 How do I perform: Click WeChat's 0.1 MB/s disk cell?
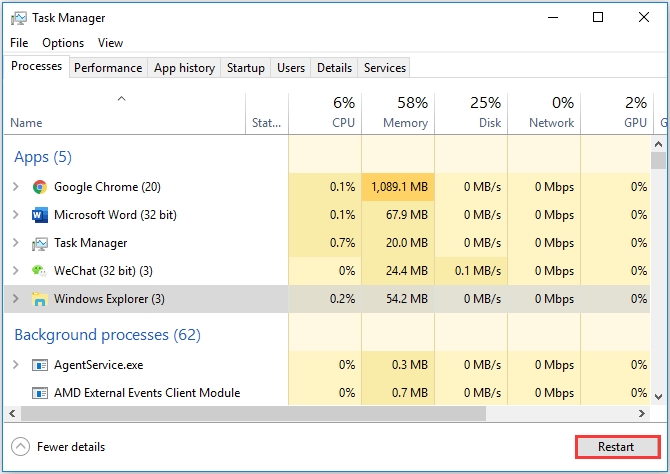click(x=471, y=271)
